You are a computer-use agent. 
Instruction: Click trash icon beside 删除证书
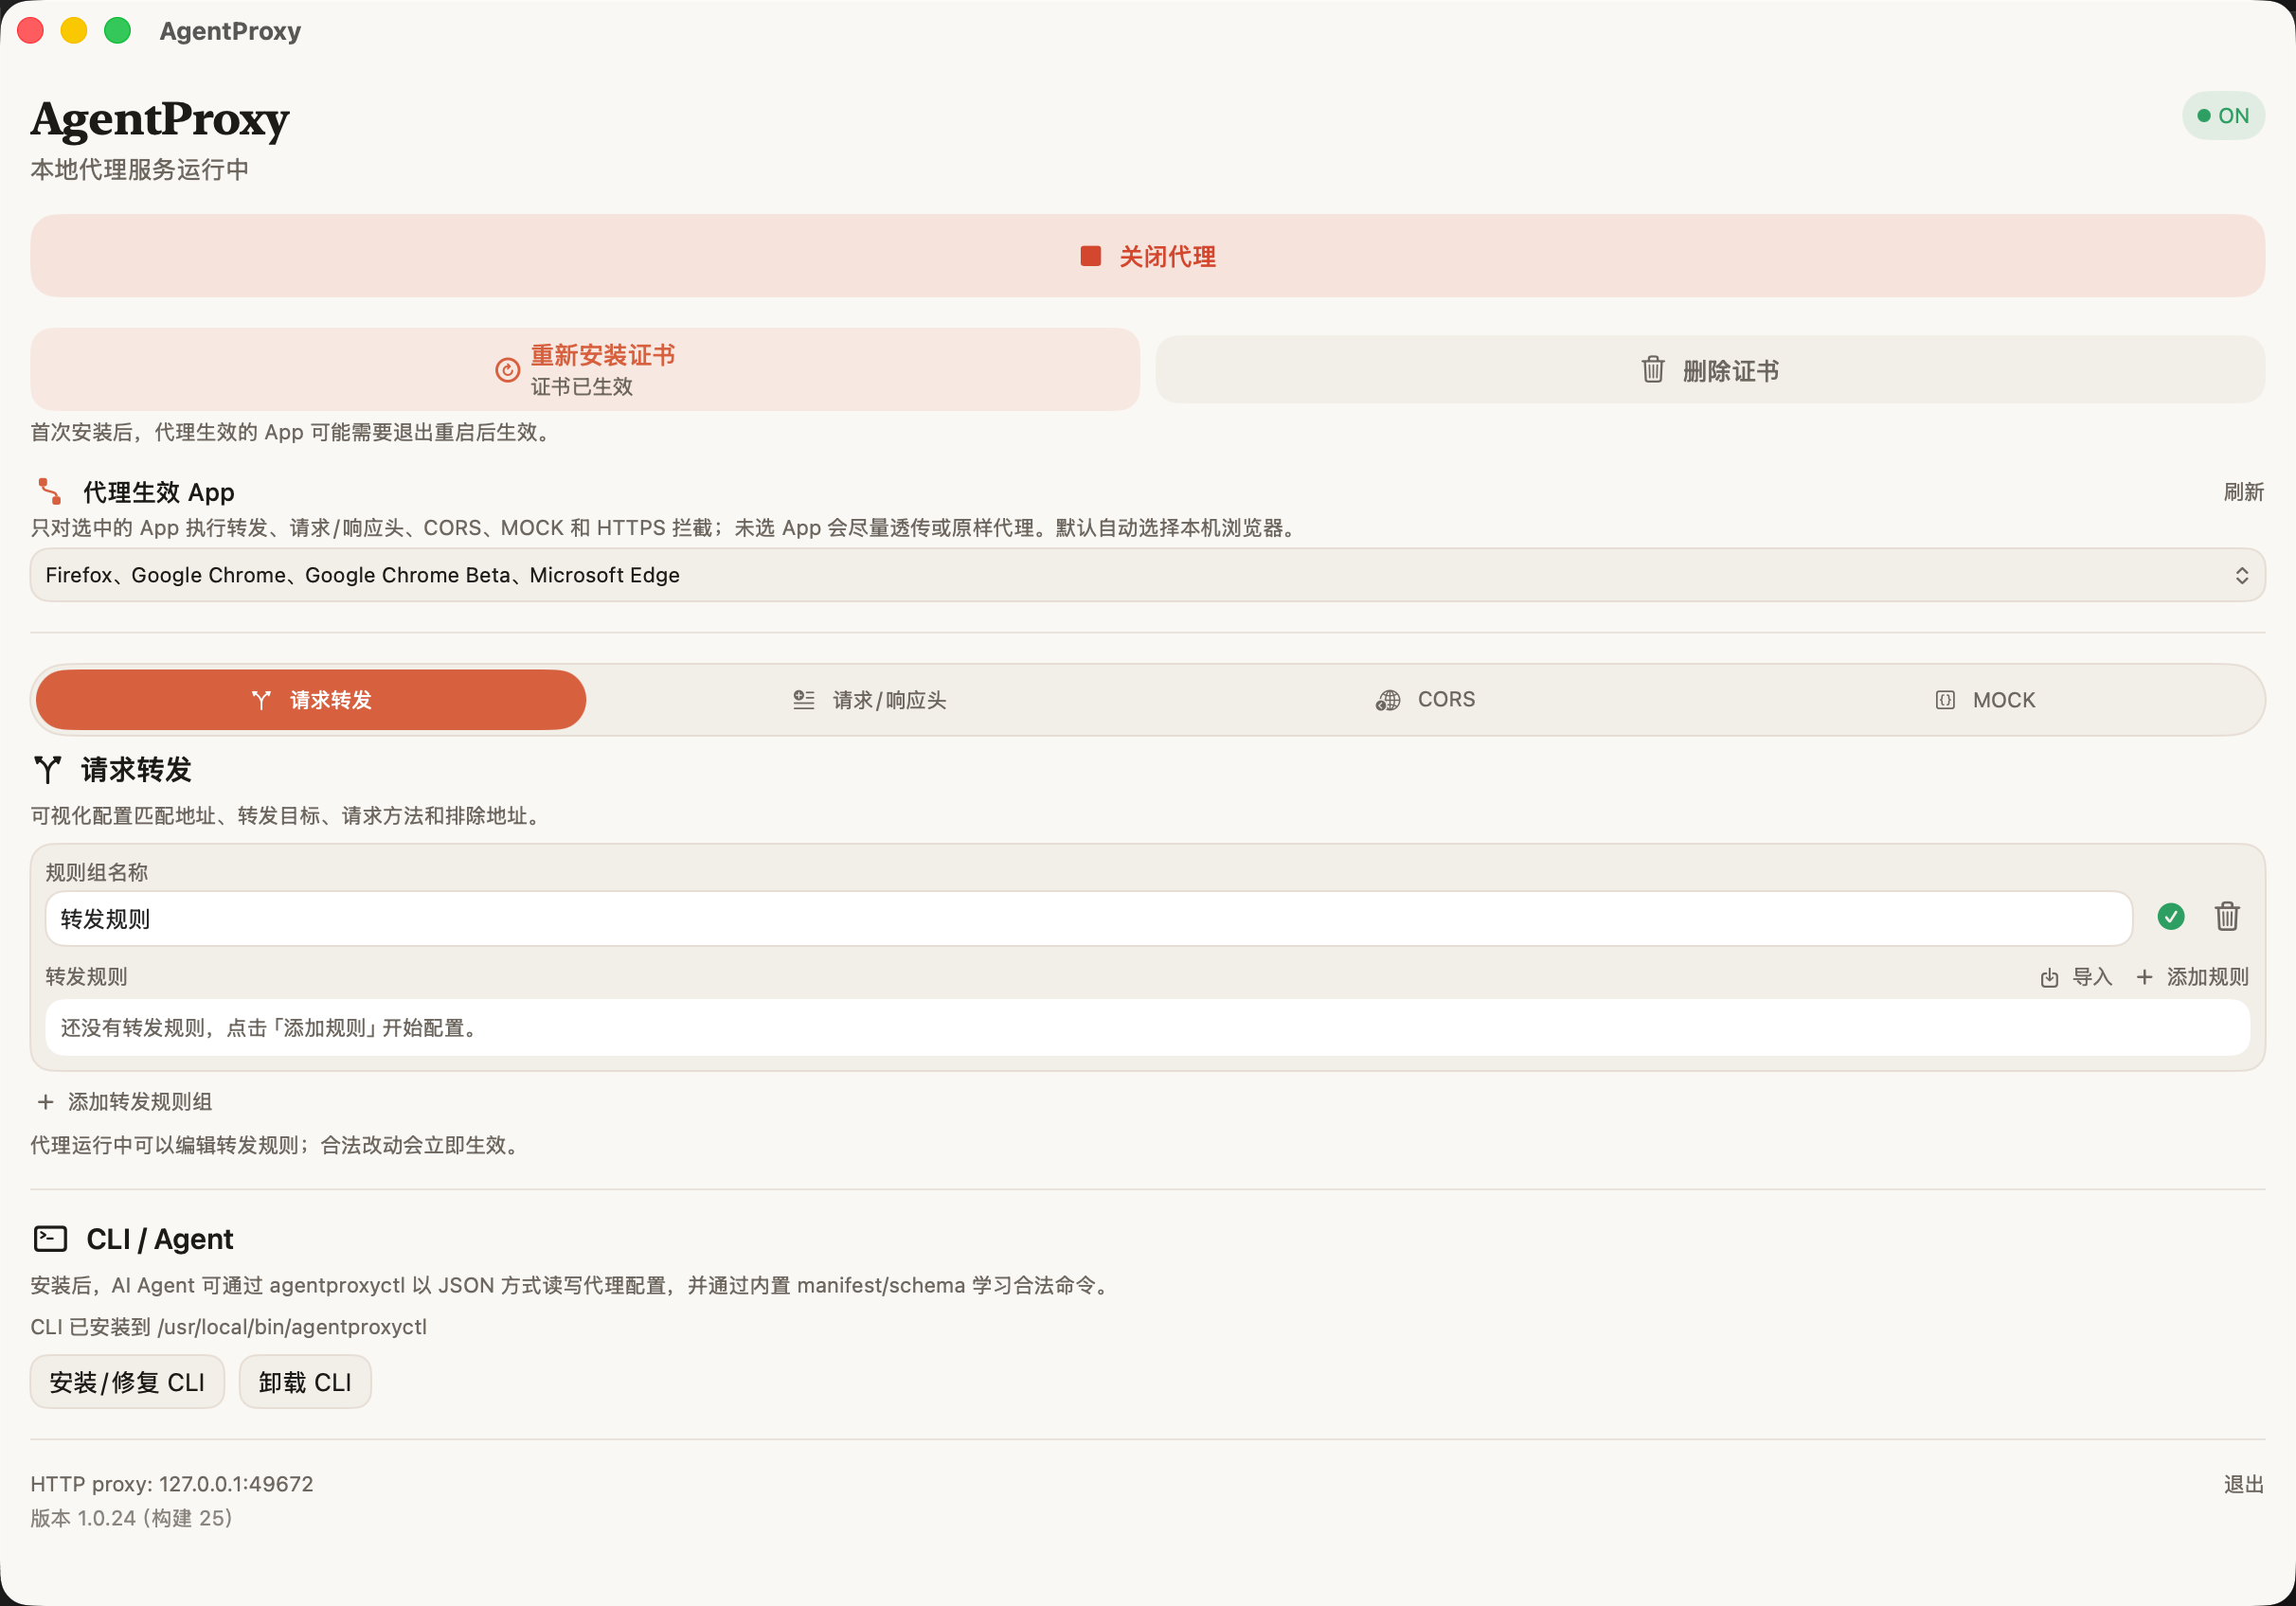click(x=1653, y=370)
